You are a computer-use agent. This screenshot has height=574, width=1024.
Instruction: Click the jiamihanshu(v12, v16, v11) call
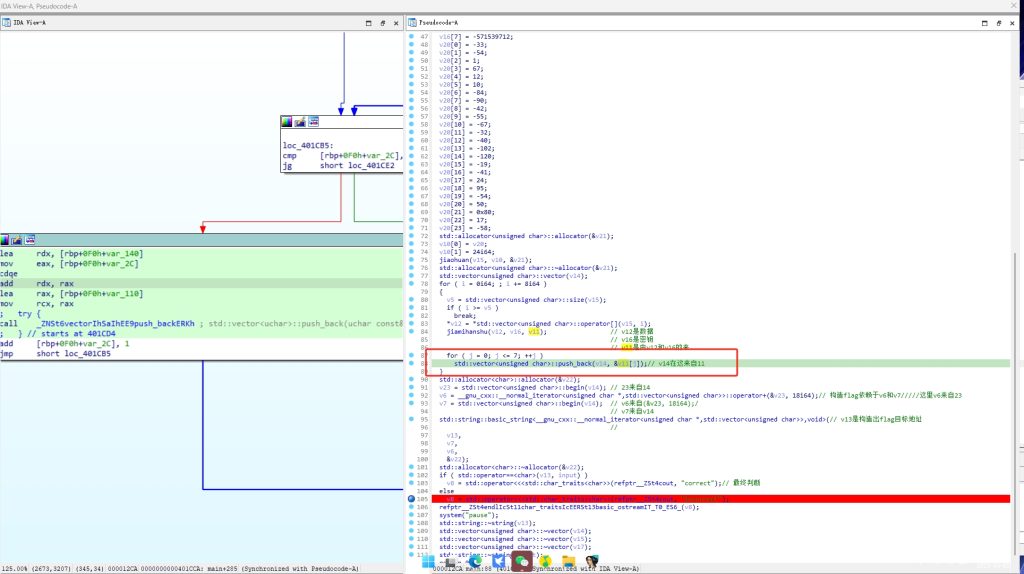496,332
